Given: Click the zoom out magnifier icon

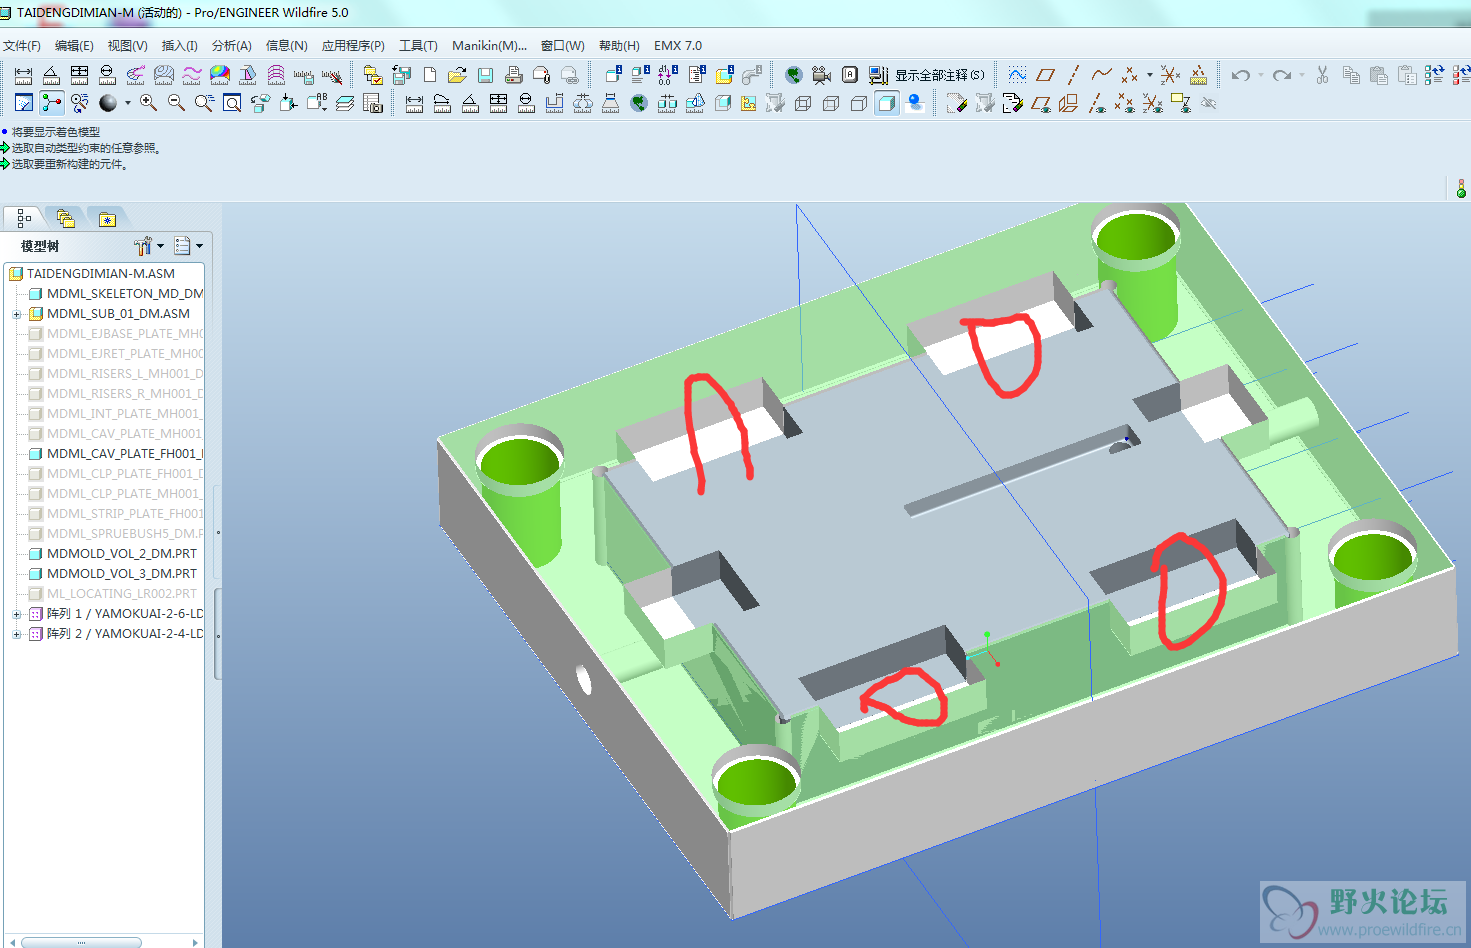Looking at the screenshot, I should [177, 103].
